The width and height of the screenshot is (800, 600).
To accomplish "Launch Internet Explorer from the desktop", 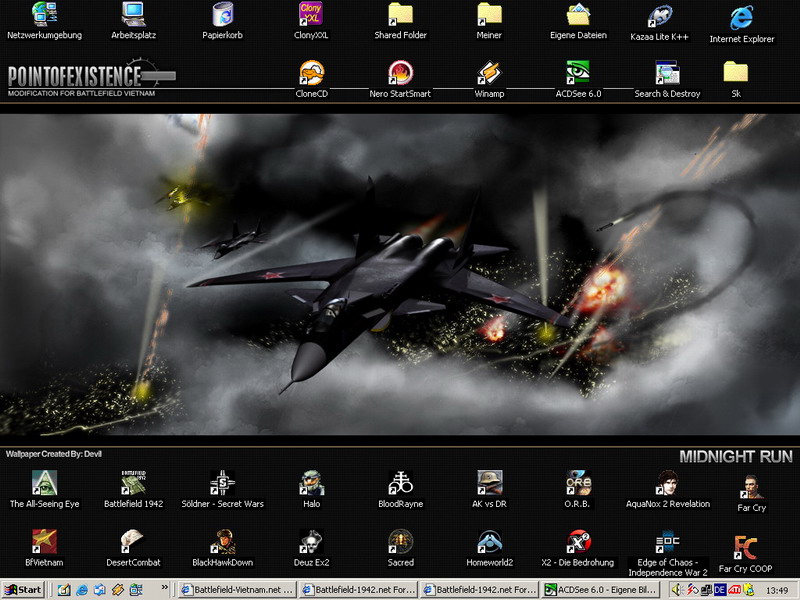I will (x=742, y=24).
